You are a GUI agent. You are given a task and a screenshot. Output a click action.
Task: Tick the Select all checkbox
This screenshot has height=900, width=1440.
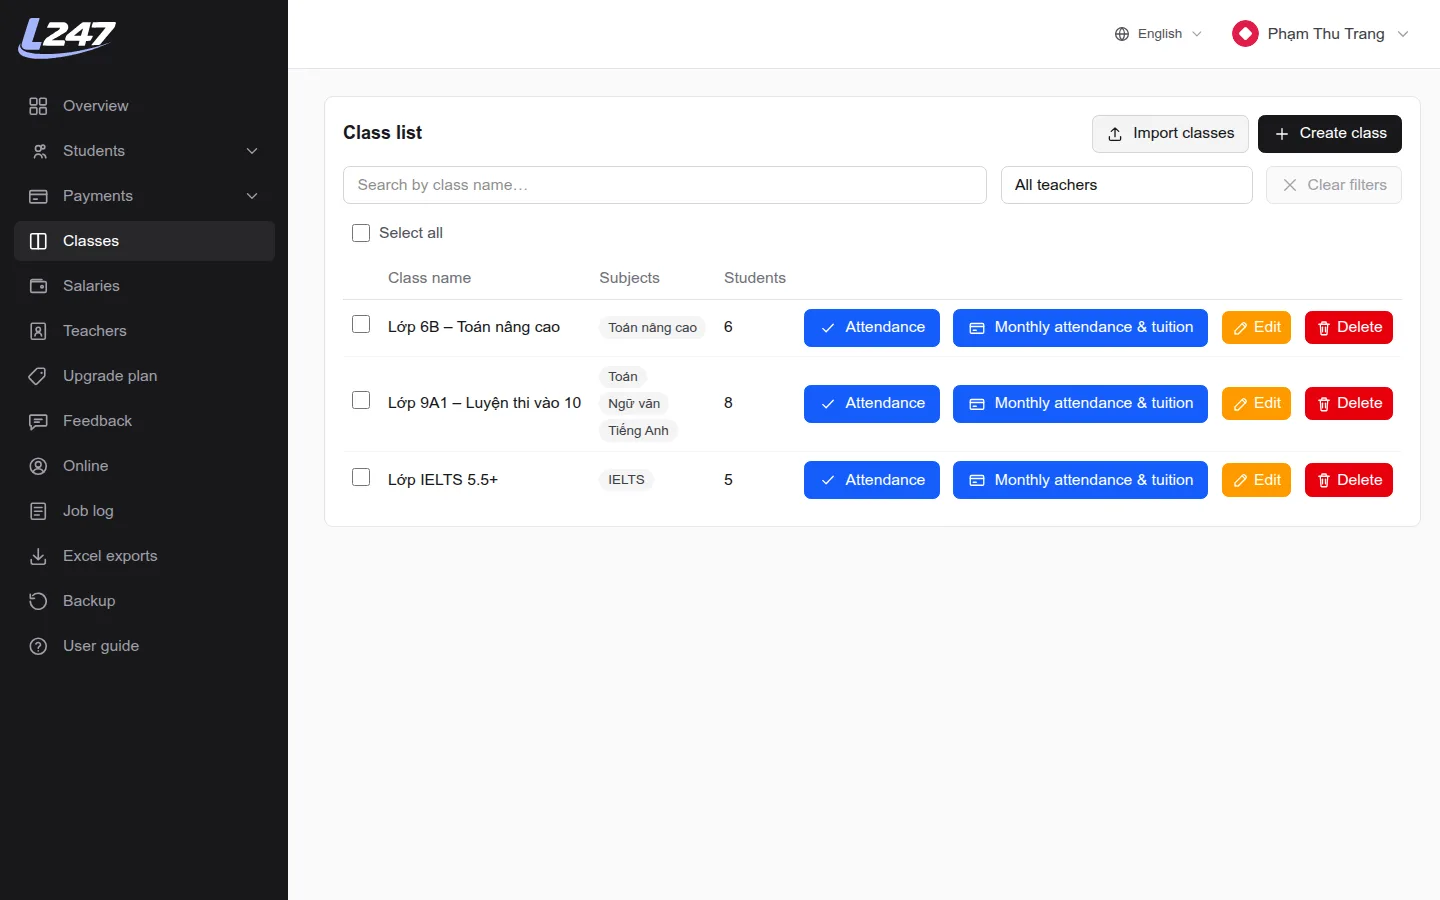[361, 233]
